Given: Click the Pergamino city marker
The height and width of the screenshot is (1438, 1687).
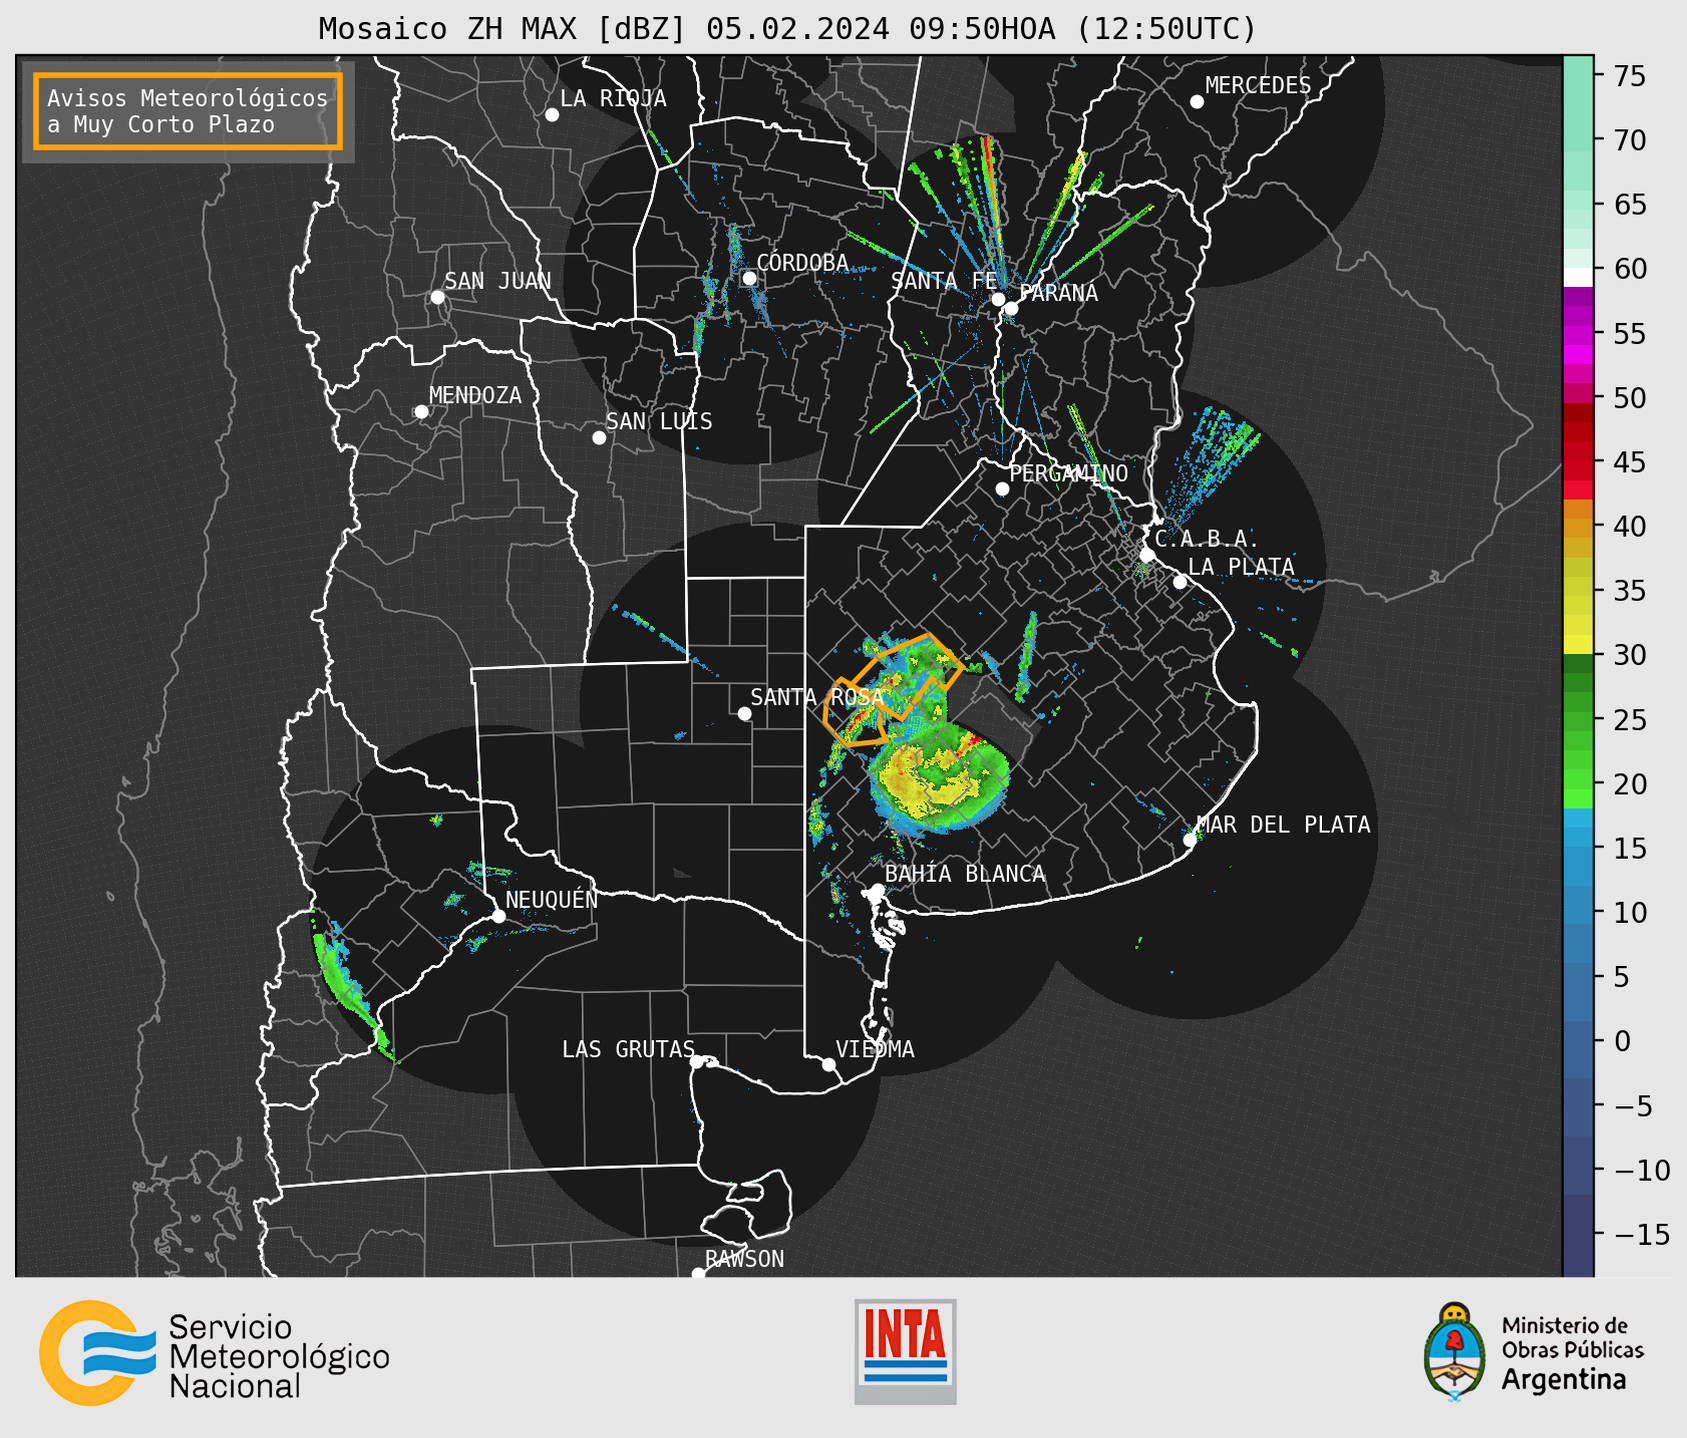Looking at the screenshot, I should 1002,489.
